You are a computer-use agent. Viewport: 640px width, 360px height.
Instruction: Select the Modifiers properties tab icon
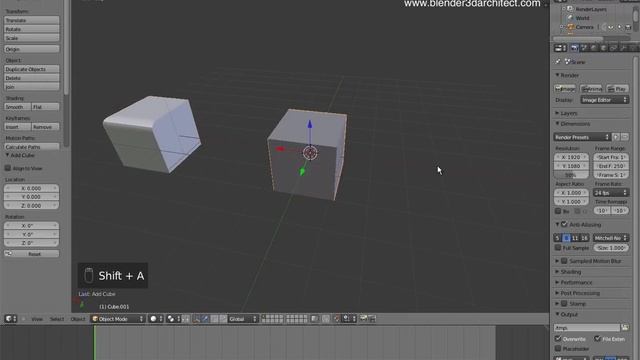[x=623, y=48]
